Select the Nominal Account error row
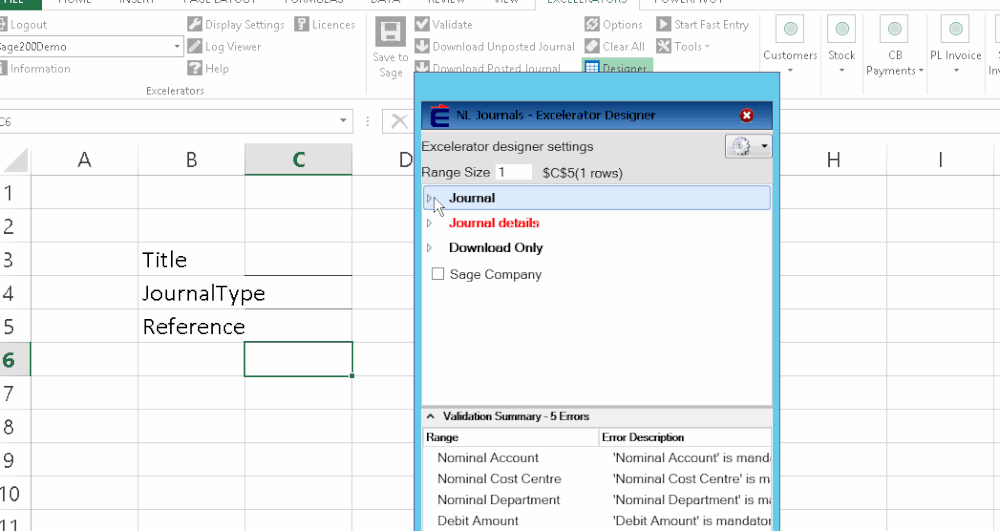This screenshot has width=1000, height=531. (598, 458)
